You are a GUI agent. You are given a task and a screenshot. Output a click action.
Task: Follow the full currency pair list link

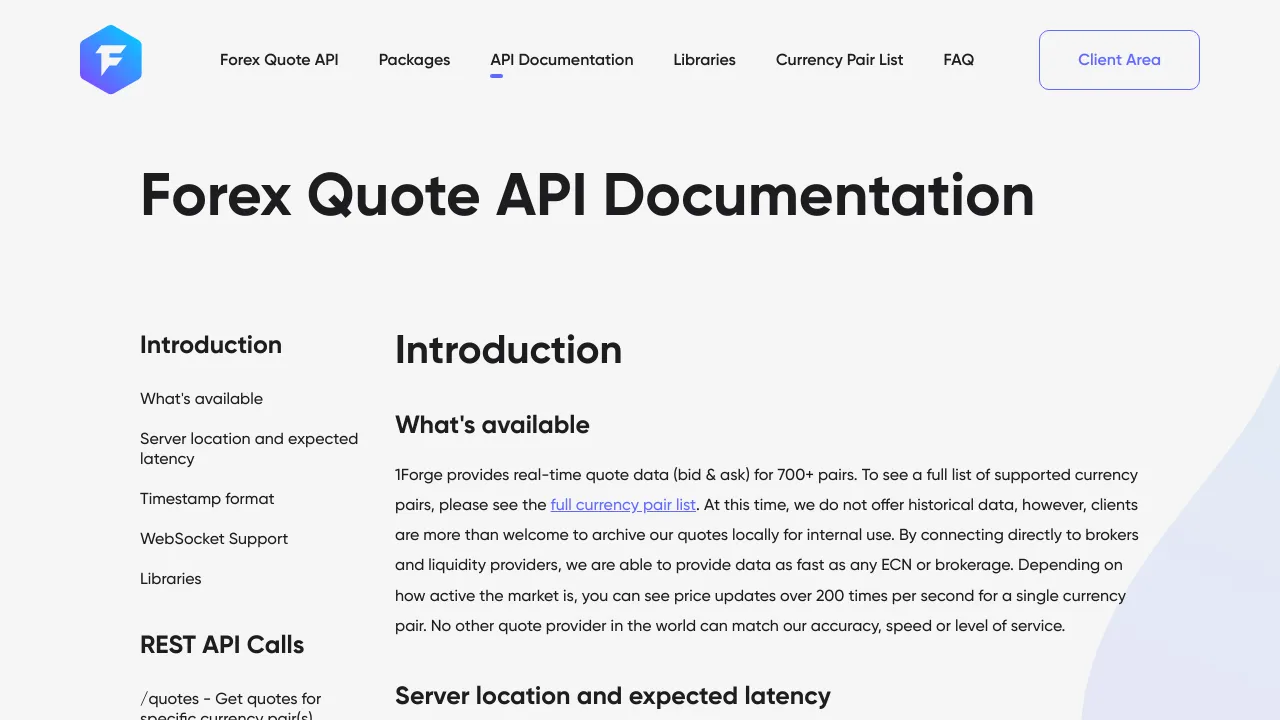coord(623,505)
